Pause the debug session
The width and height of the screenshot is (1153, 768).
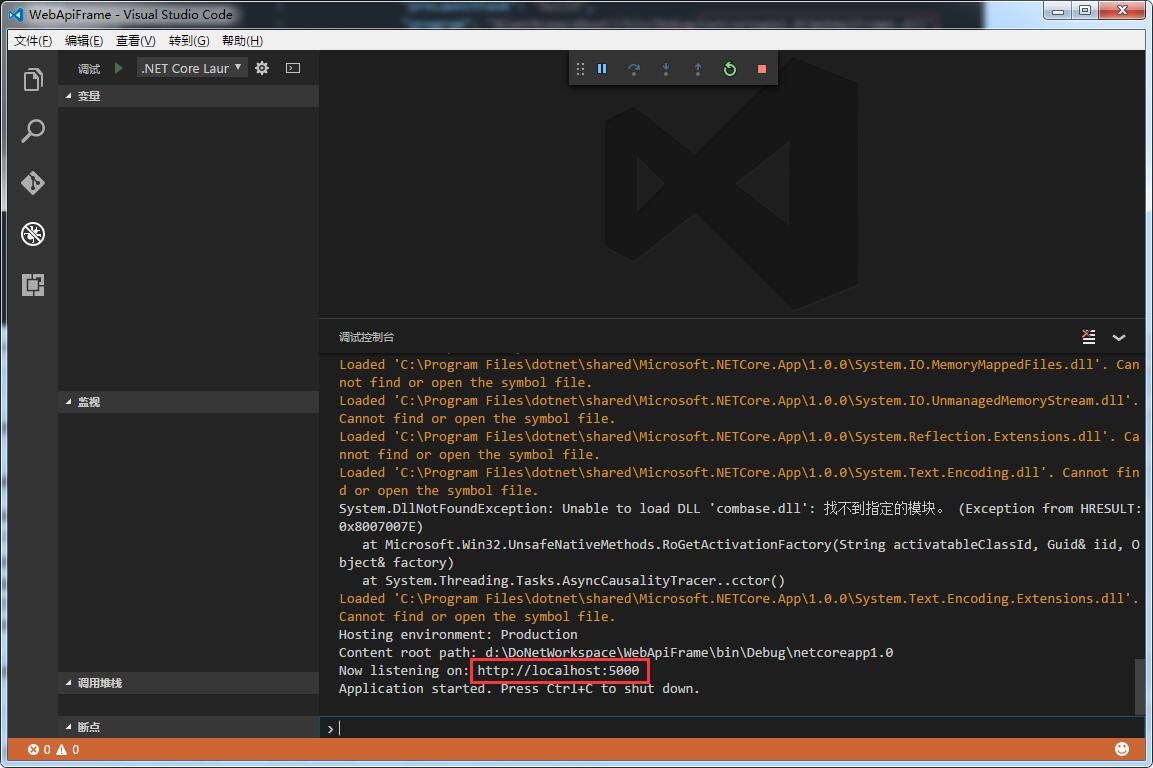coord(602,68)
